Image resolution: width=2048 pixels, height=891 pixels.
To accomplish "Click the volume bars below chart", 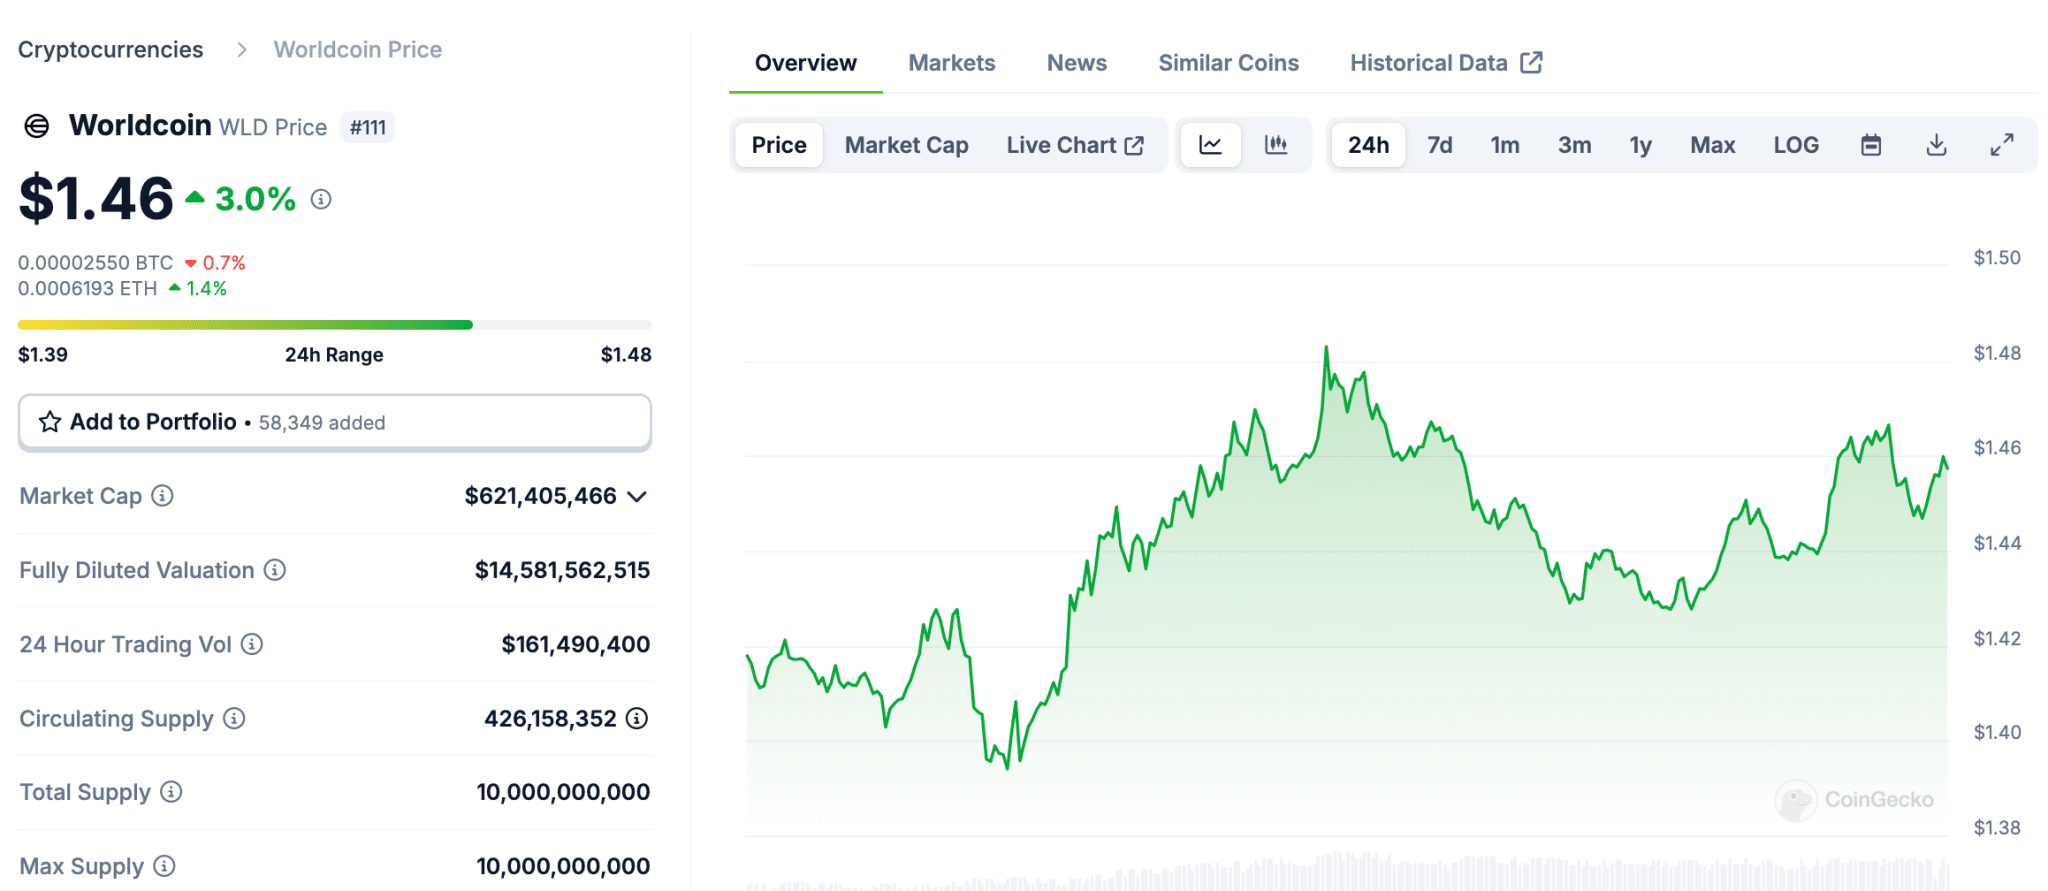I will [x=1347, y=873].
